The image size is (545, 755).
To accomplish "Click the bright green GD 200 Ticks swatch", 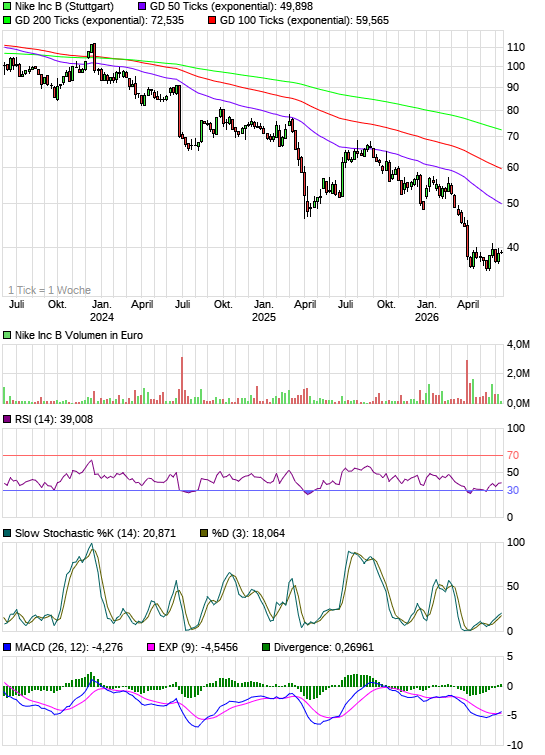I will [x=7, y=21].
